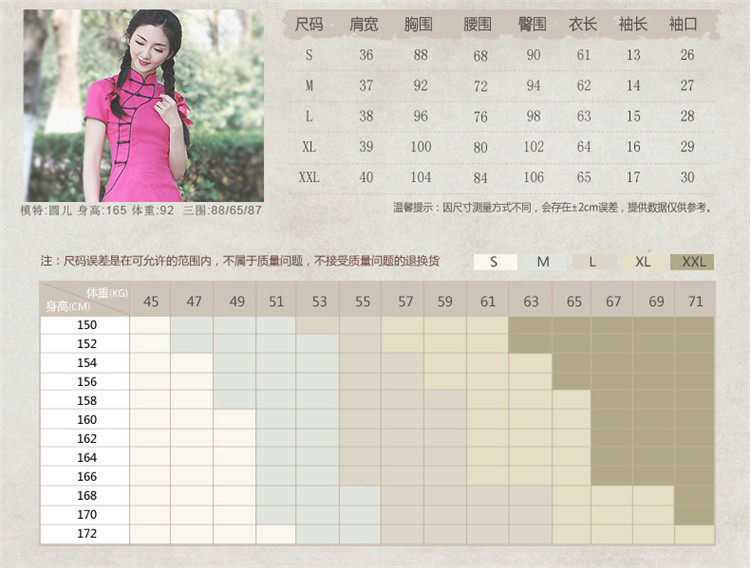The height and width of the screenshot is (568, 750).
Task: Click the XXL row label in size table
Action: tap(309, 177)
